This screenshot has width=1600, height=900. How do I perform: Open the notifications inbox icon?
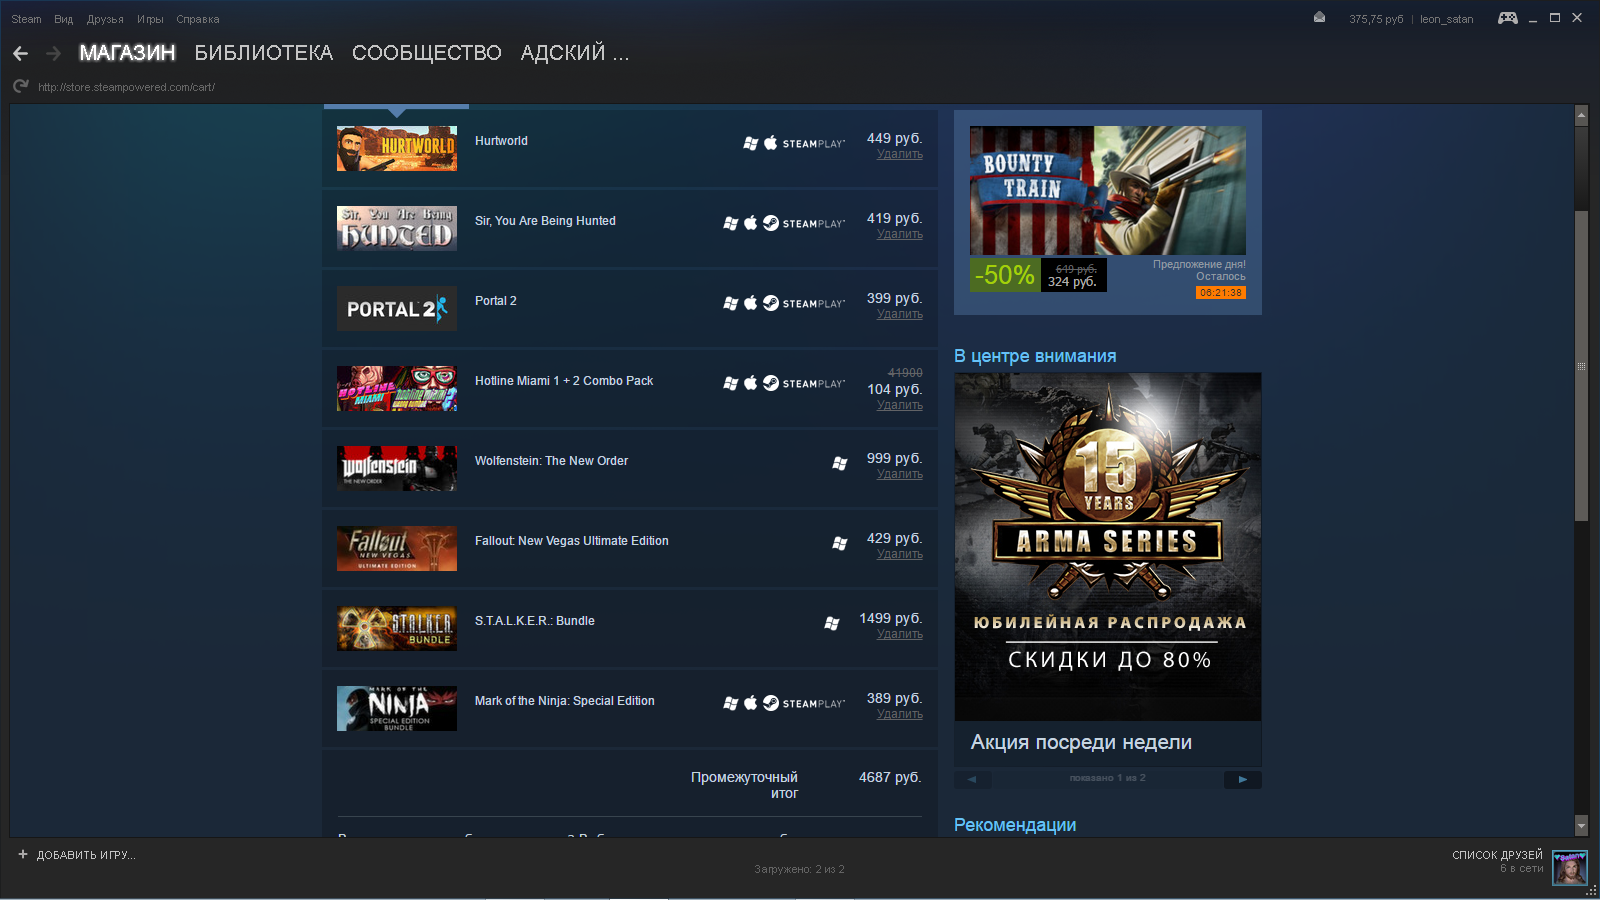[1319, 17]
